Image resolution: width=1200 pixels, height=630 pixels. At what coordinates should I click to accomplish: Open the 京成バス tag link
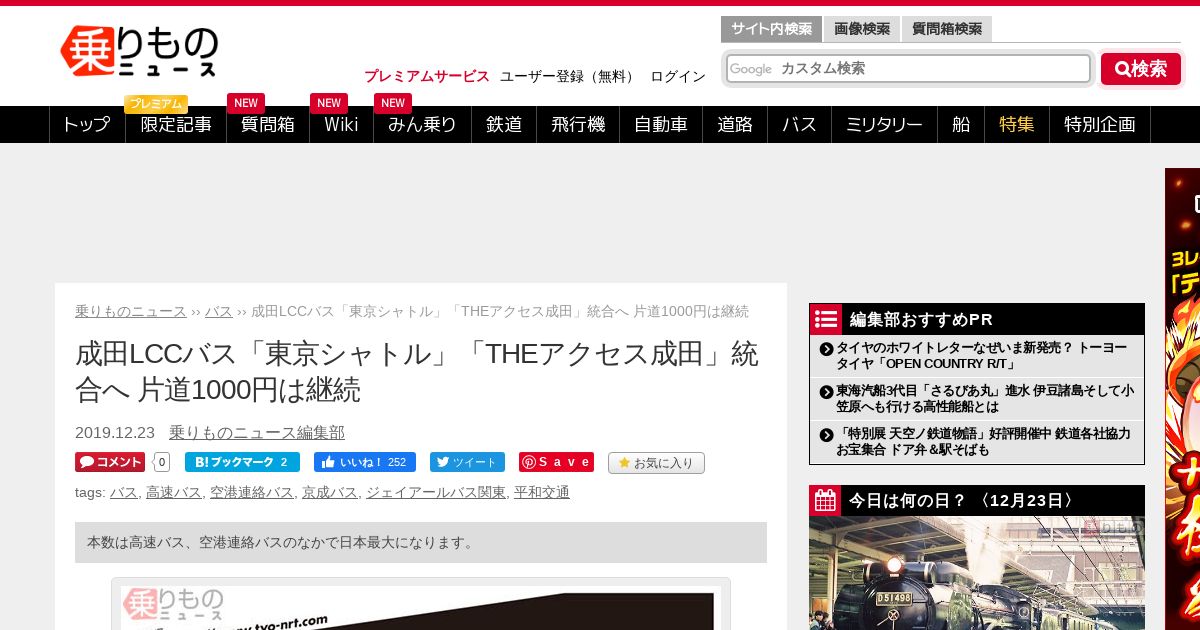(x=330, y=492)
